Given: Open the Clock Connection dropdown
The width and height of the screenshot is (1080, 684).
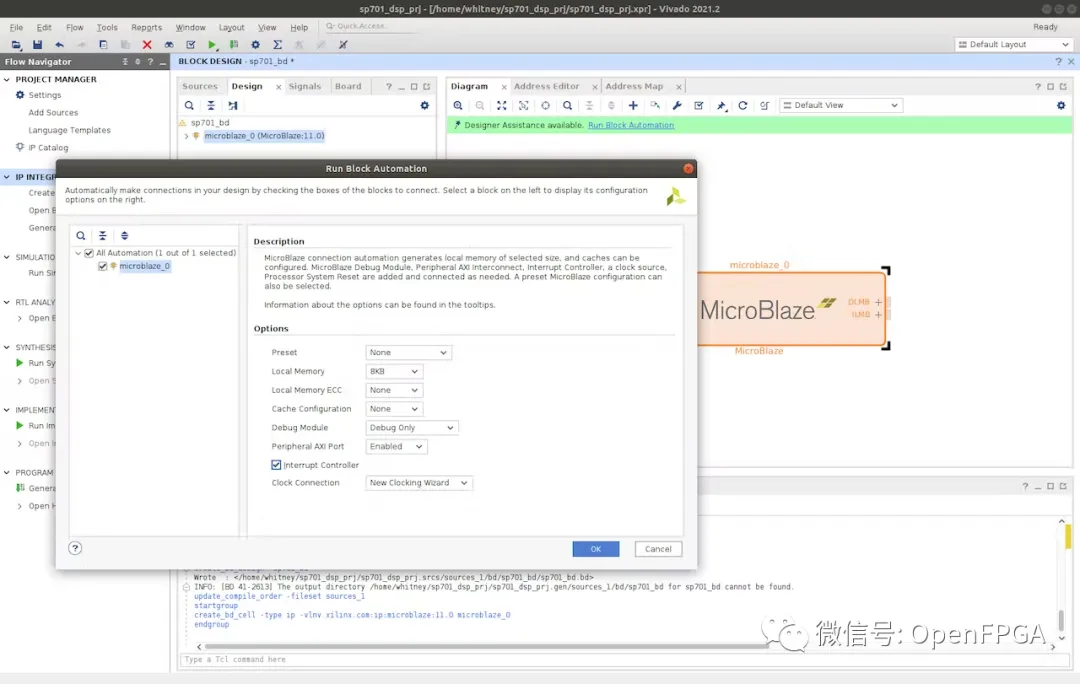Looking at the screenshot, I should pos(418,483).
